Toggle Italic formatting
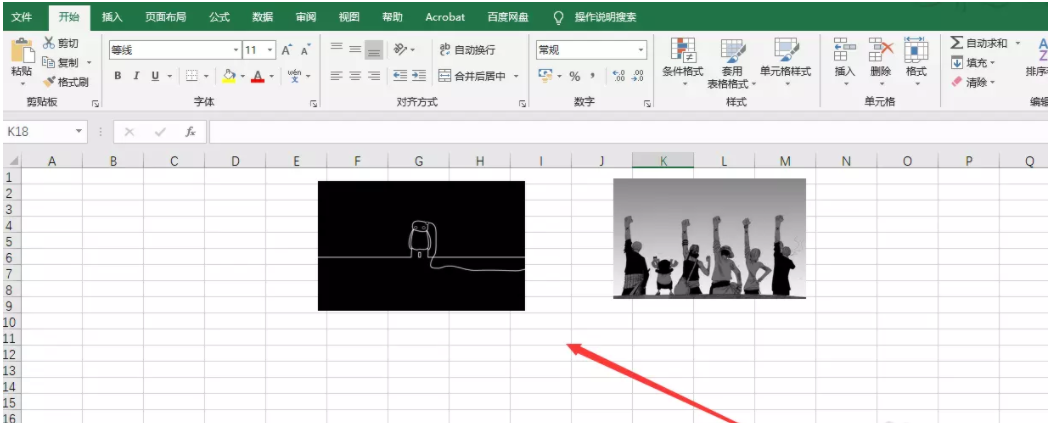The height and width of the screenshot is (423, 1063). point(136,76)
